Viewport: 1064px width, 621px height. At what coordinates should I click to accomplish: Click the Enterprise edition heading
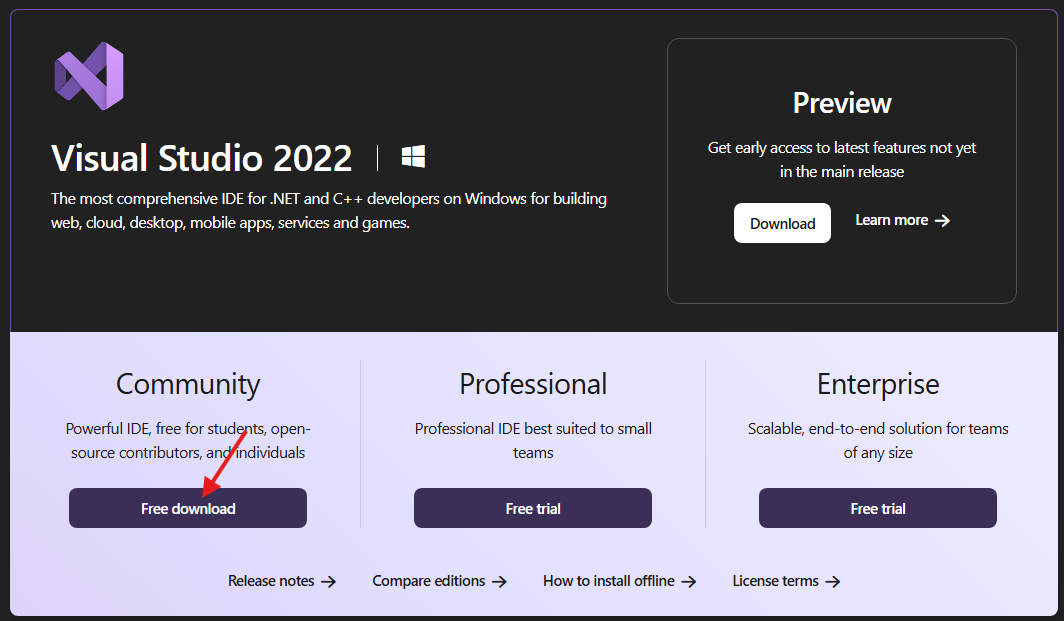[878, 384]
